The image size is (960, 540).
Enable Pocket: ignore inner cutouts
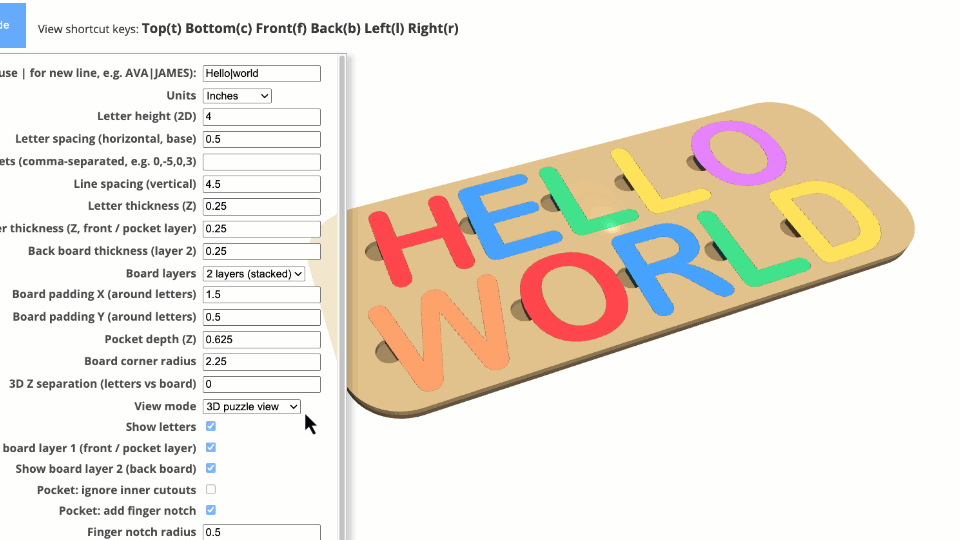click(x=210, y=490)
